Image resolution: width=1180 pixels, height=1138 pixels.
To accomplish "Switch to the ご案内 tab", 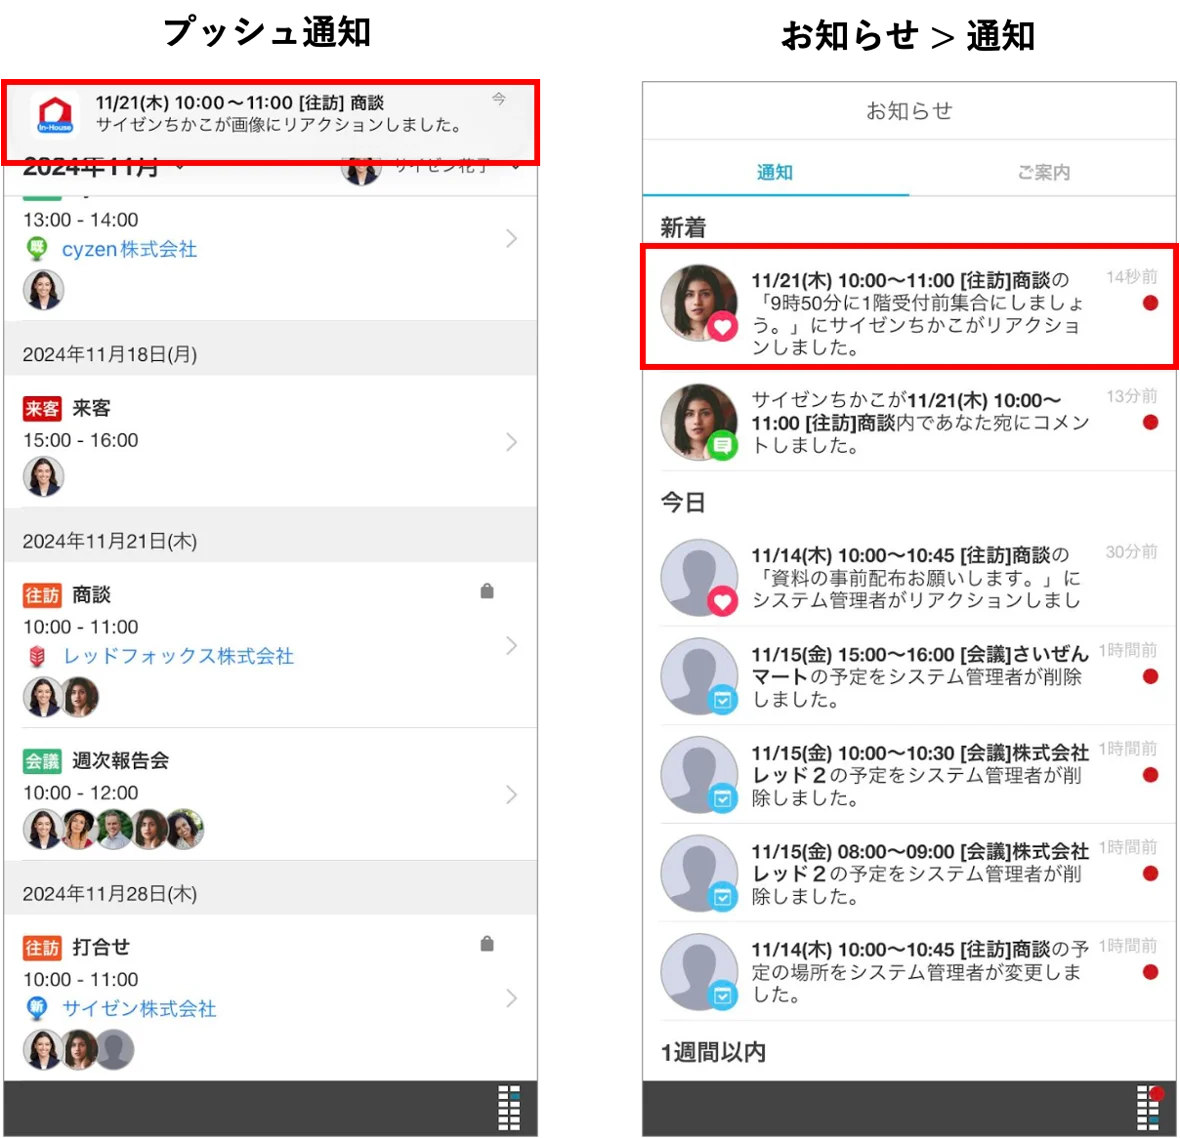I will click(x=1043, y=172).
